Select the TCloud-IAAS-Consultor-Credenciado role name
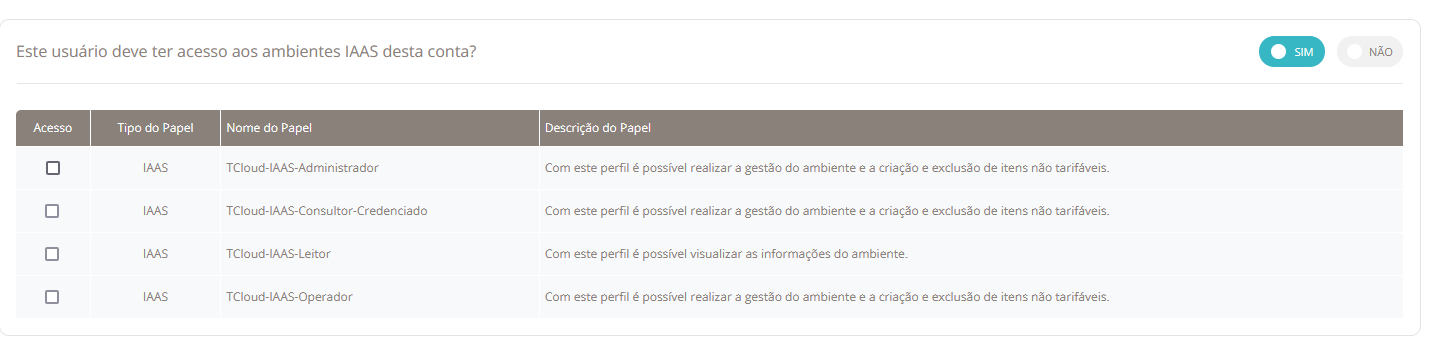This screenshot has height=360, width=1439. pyautogui.click(x=327, y=211)
